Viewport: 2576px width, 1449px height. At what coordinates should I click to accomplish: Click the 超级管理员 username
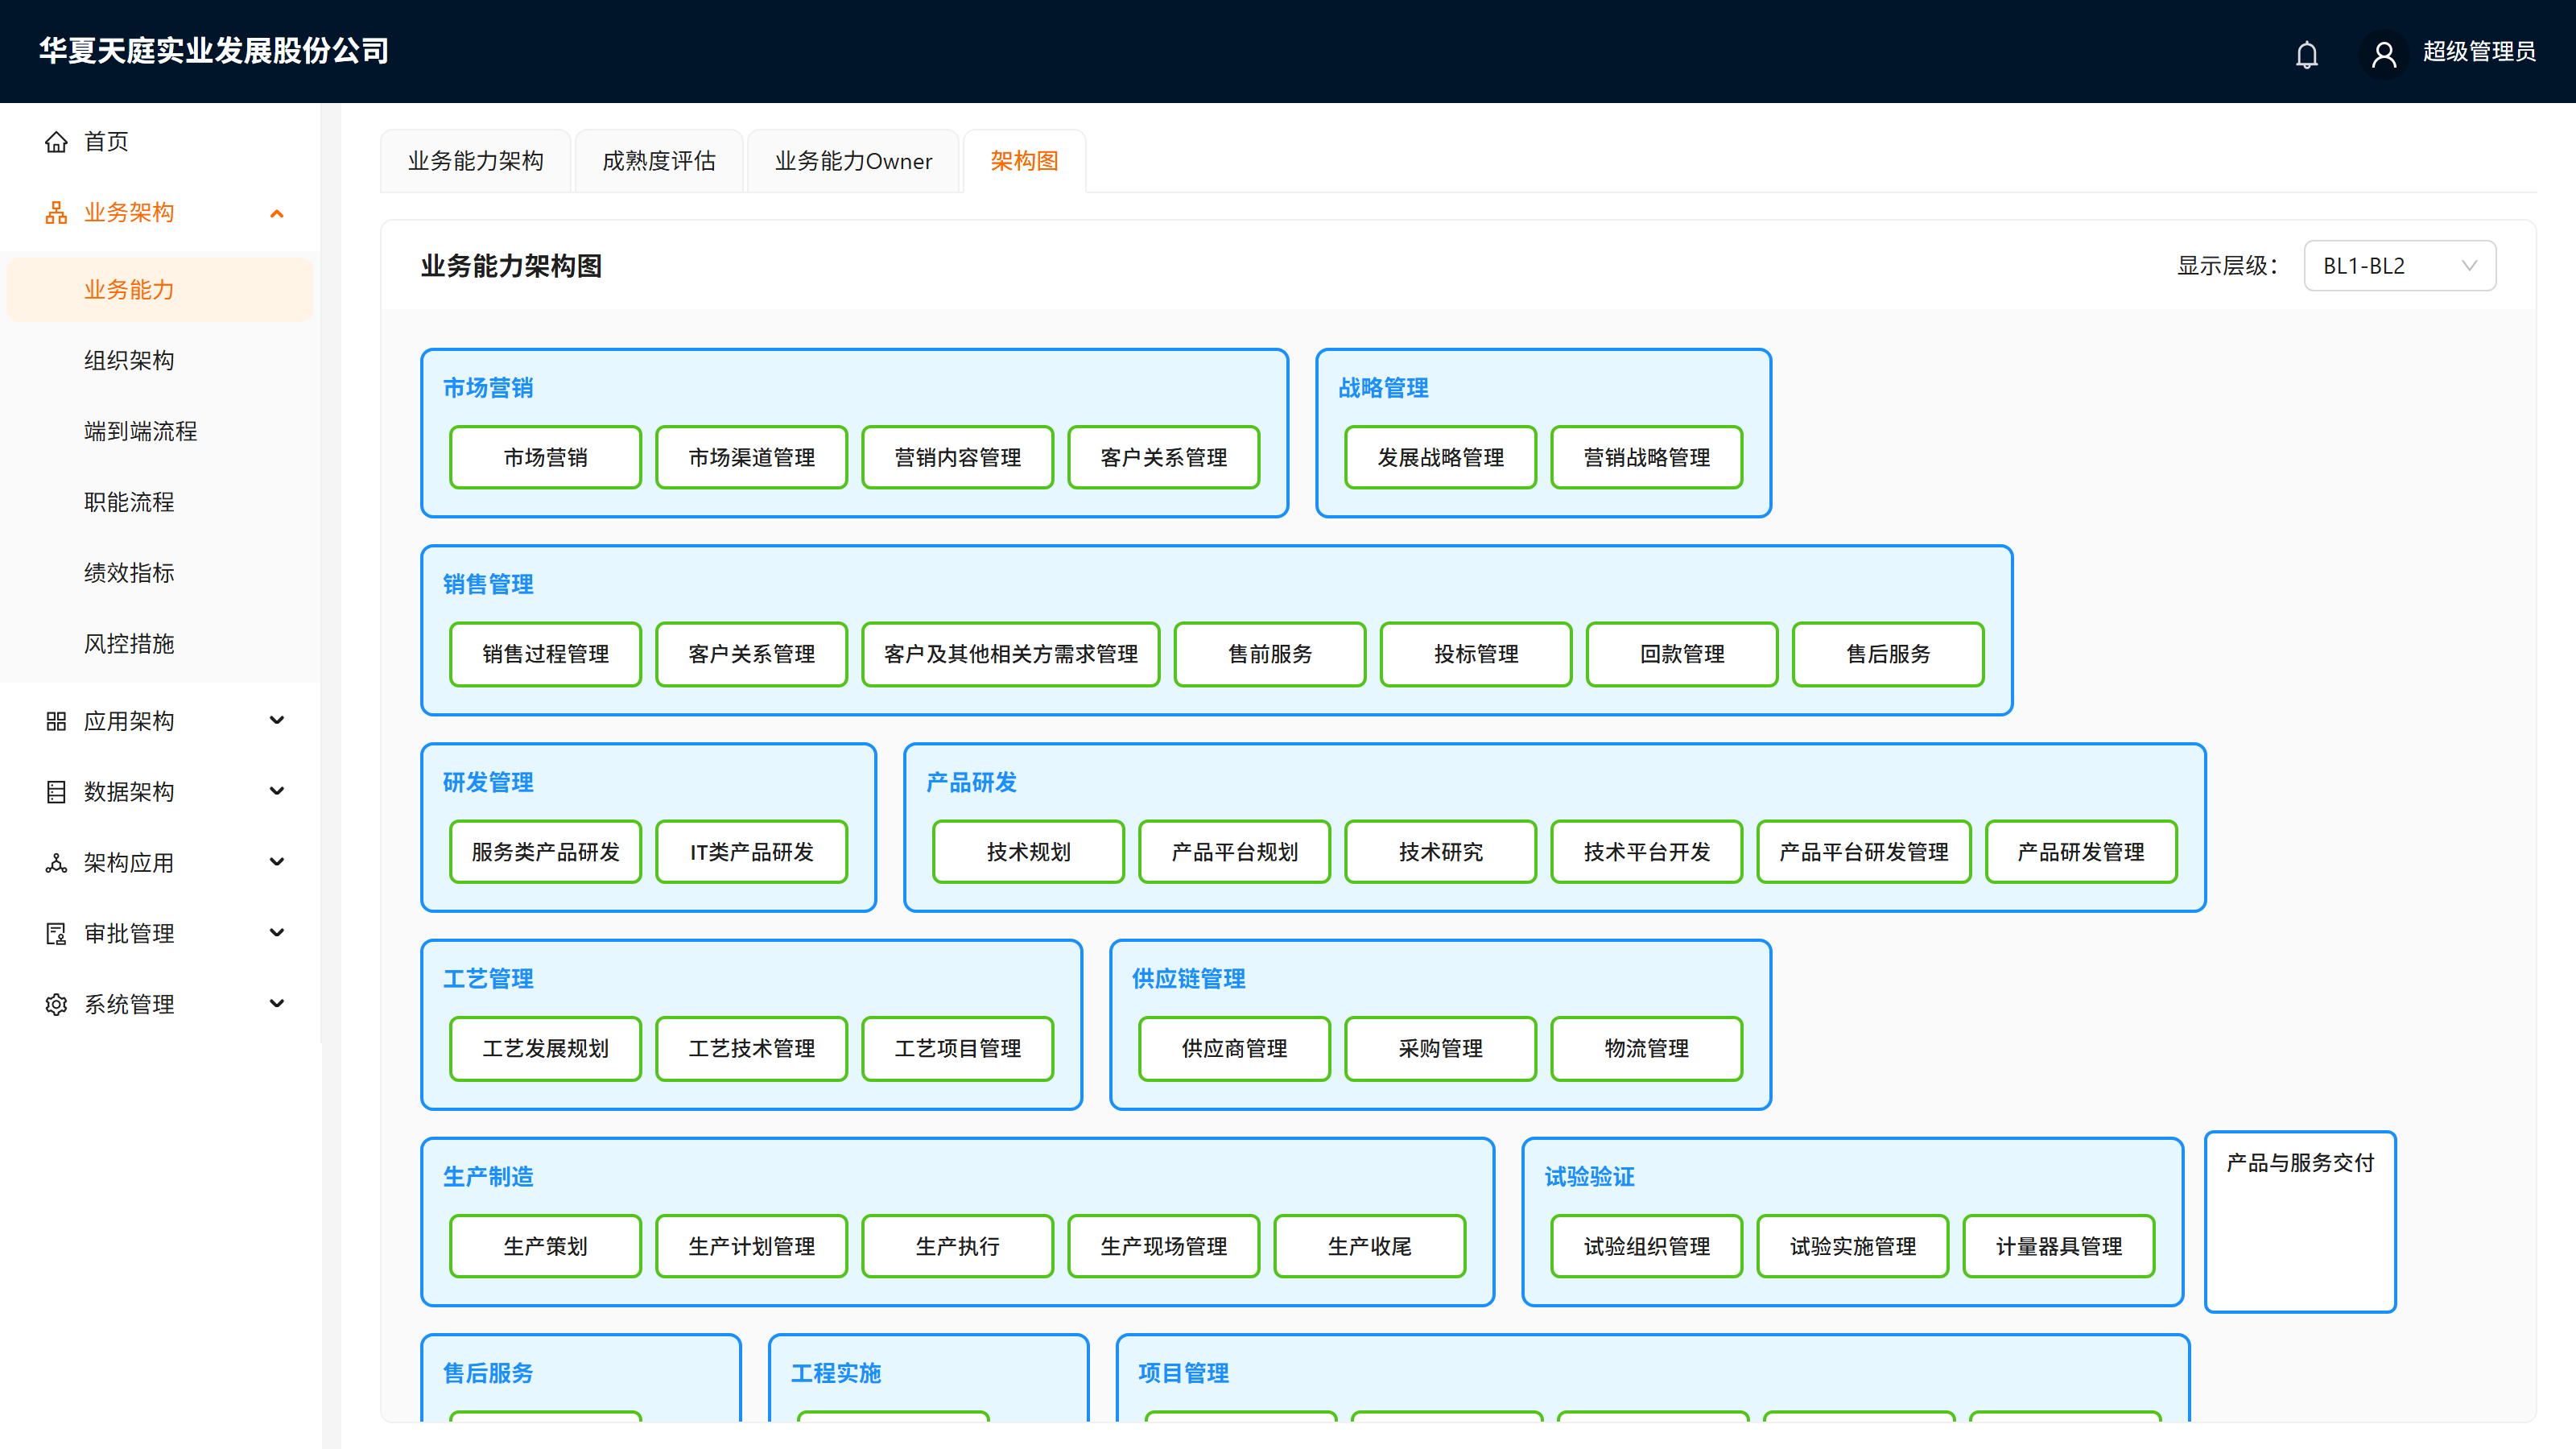(x=2479, y=52)
